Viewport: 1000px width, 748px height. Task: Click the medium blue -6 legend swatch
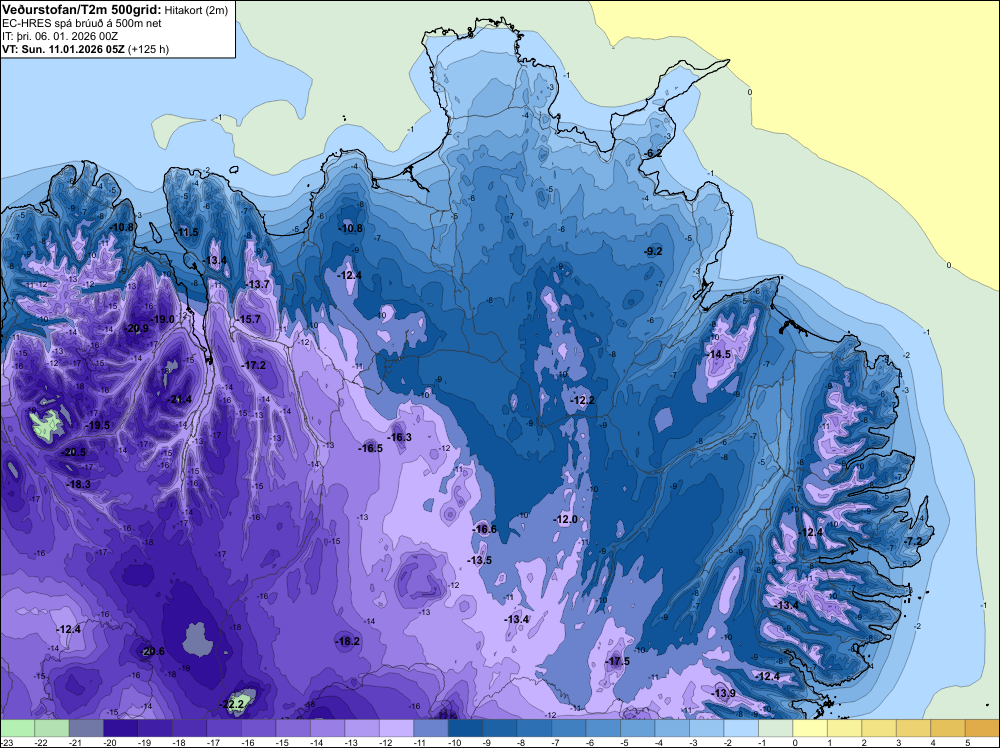603,728
